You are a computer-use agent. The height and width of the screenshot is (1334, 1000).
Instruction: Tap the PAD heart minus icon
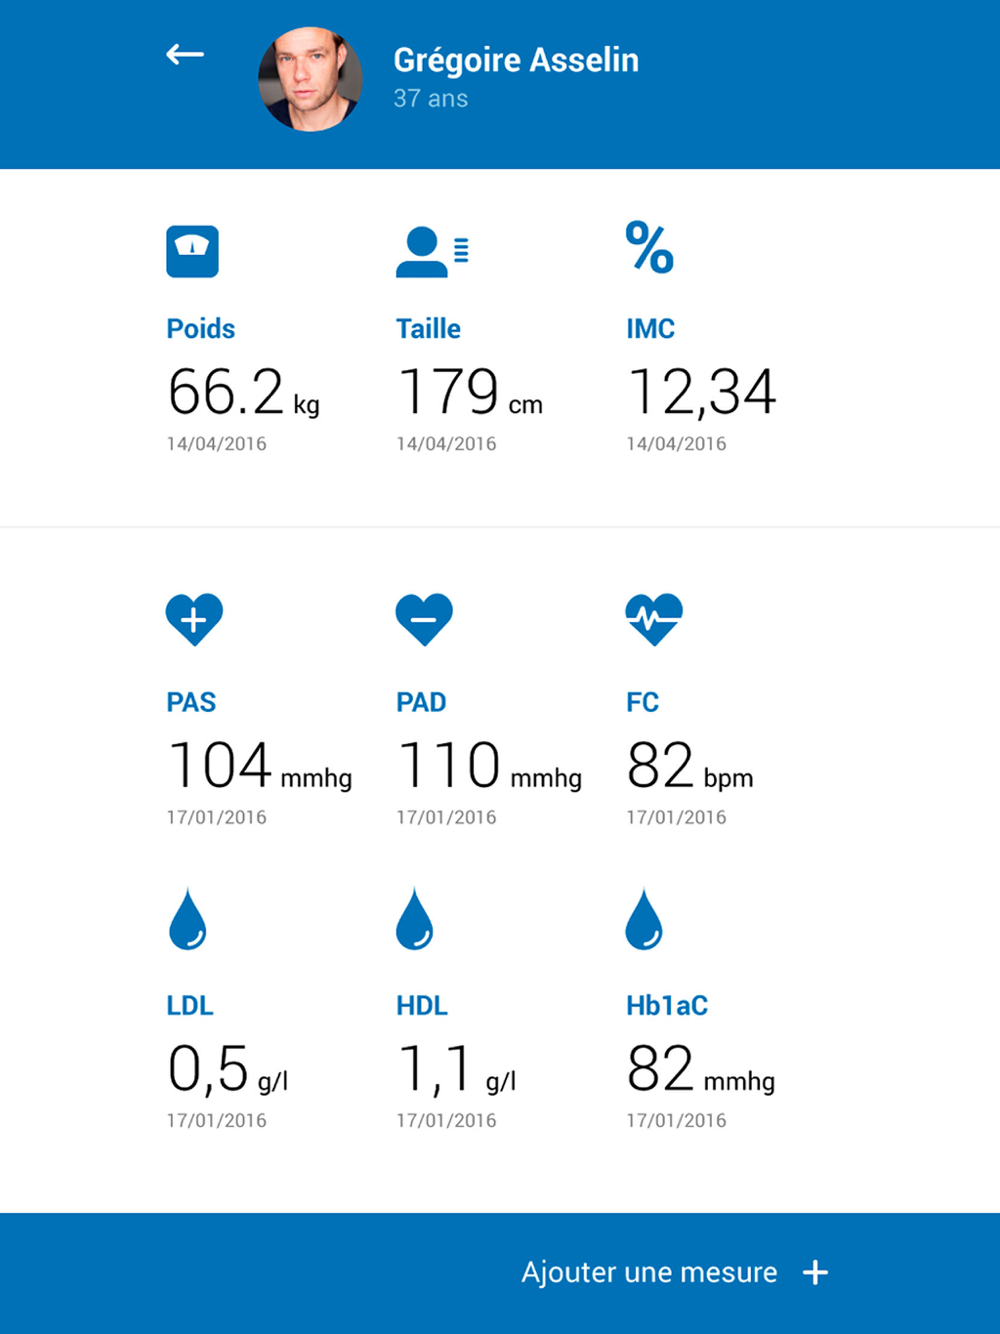(424, 619)
